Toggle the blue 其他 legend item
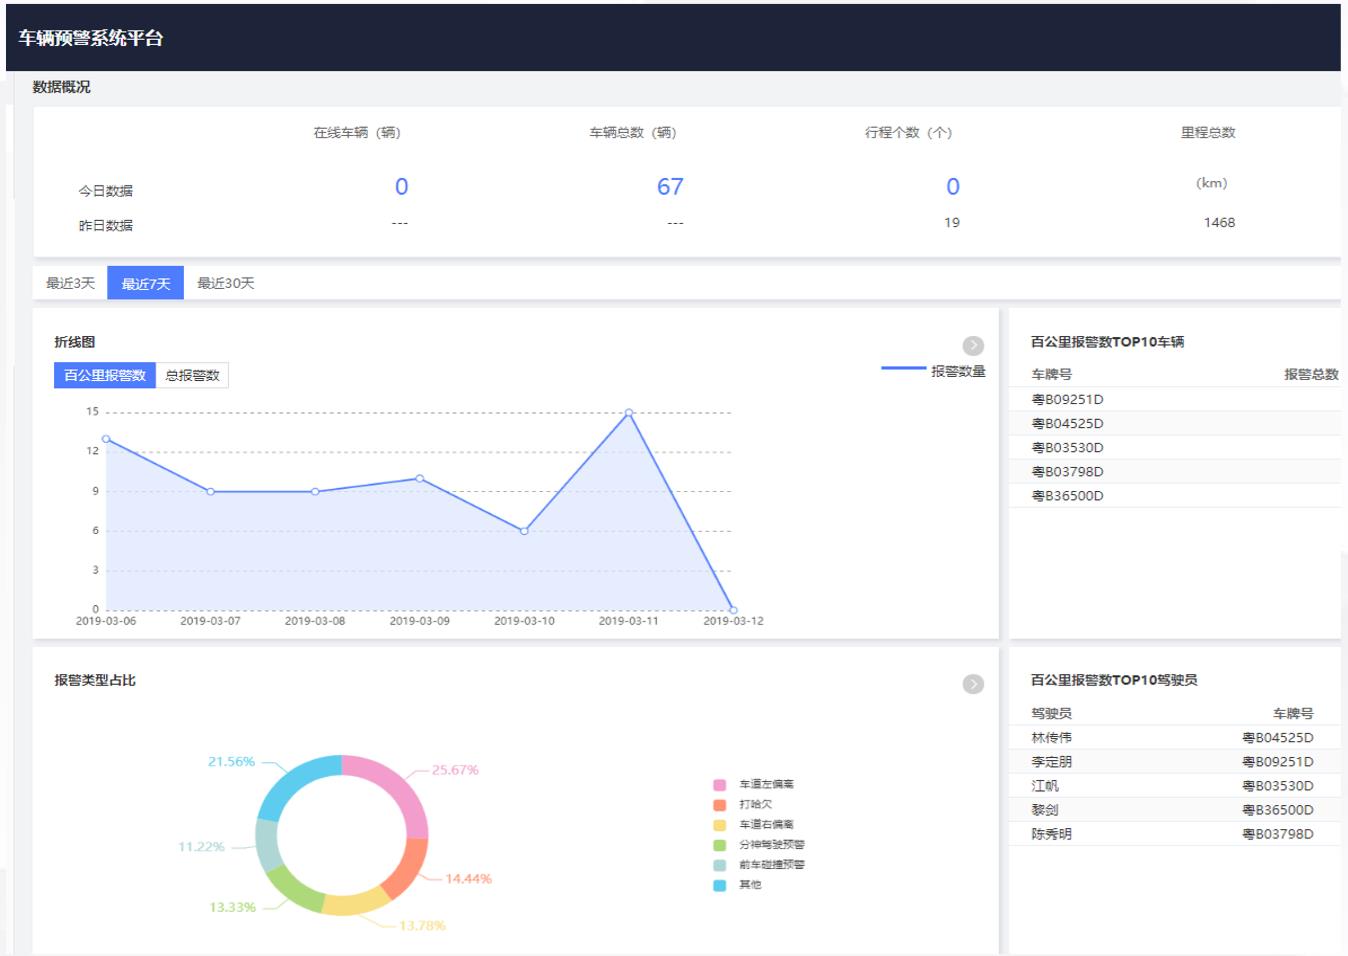Viewport: 1348px width, 956px height. tap(737, 885)
